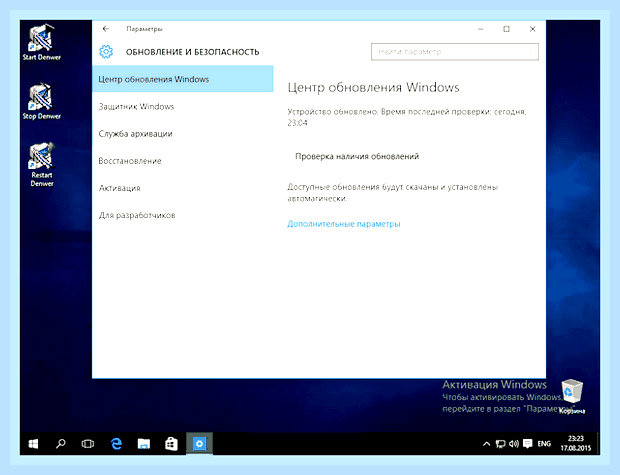Open taskbar search magnifier

(60, 444)
